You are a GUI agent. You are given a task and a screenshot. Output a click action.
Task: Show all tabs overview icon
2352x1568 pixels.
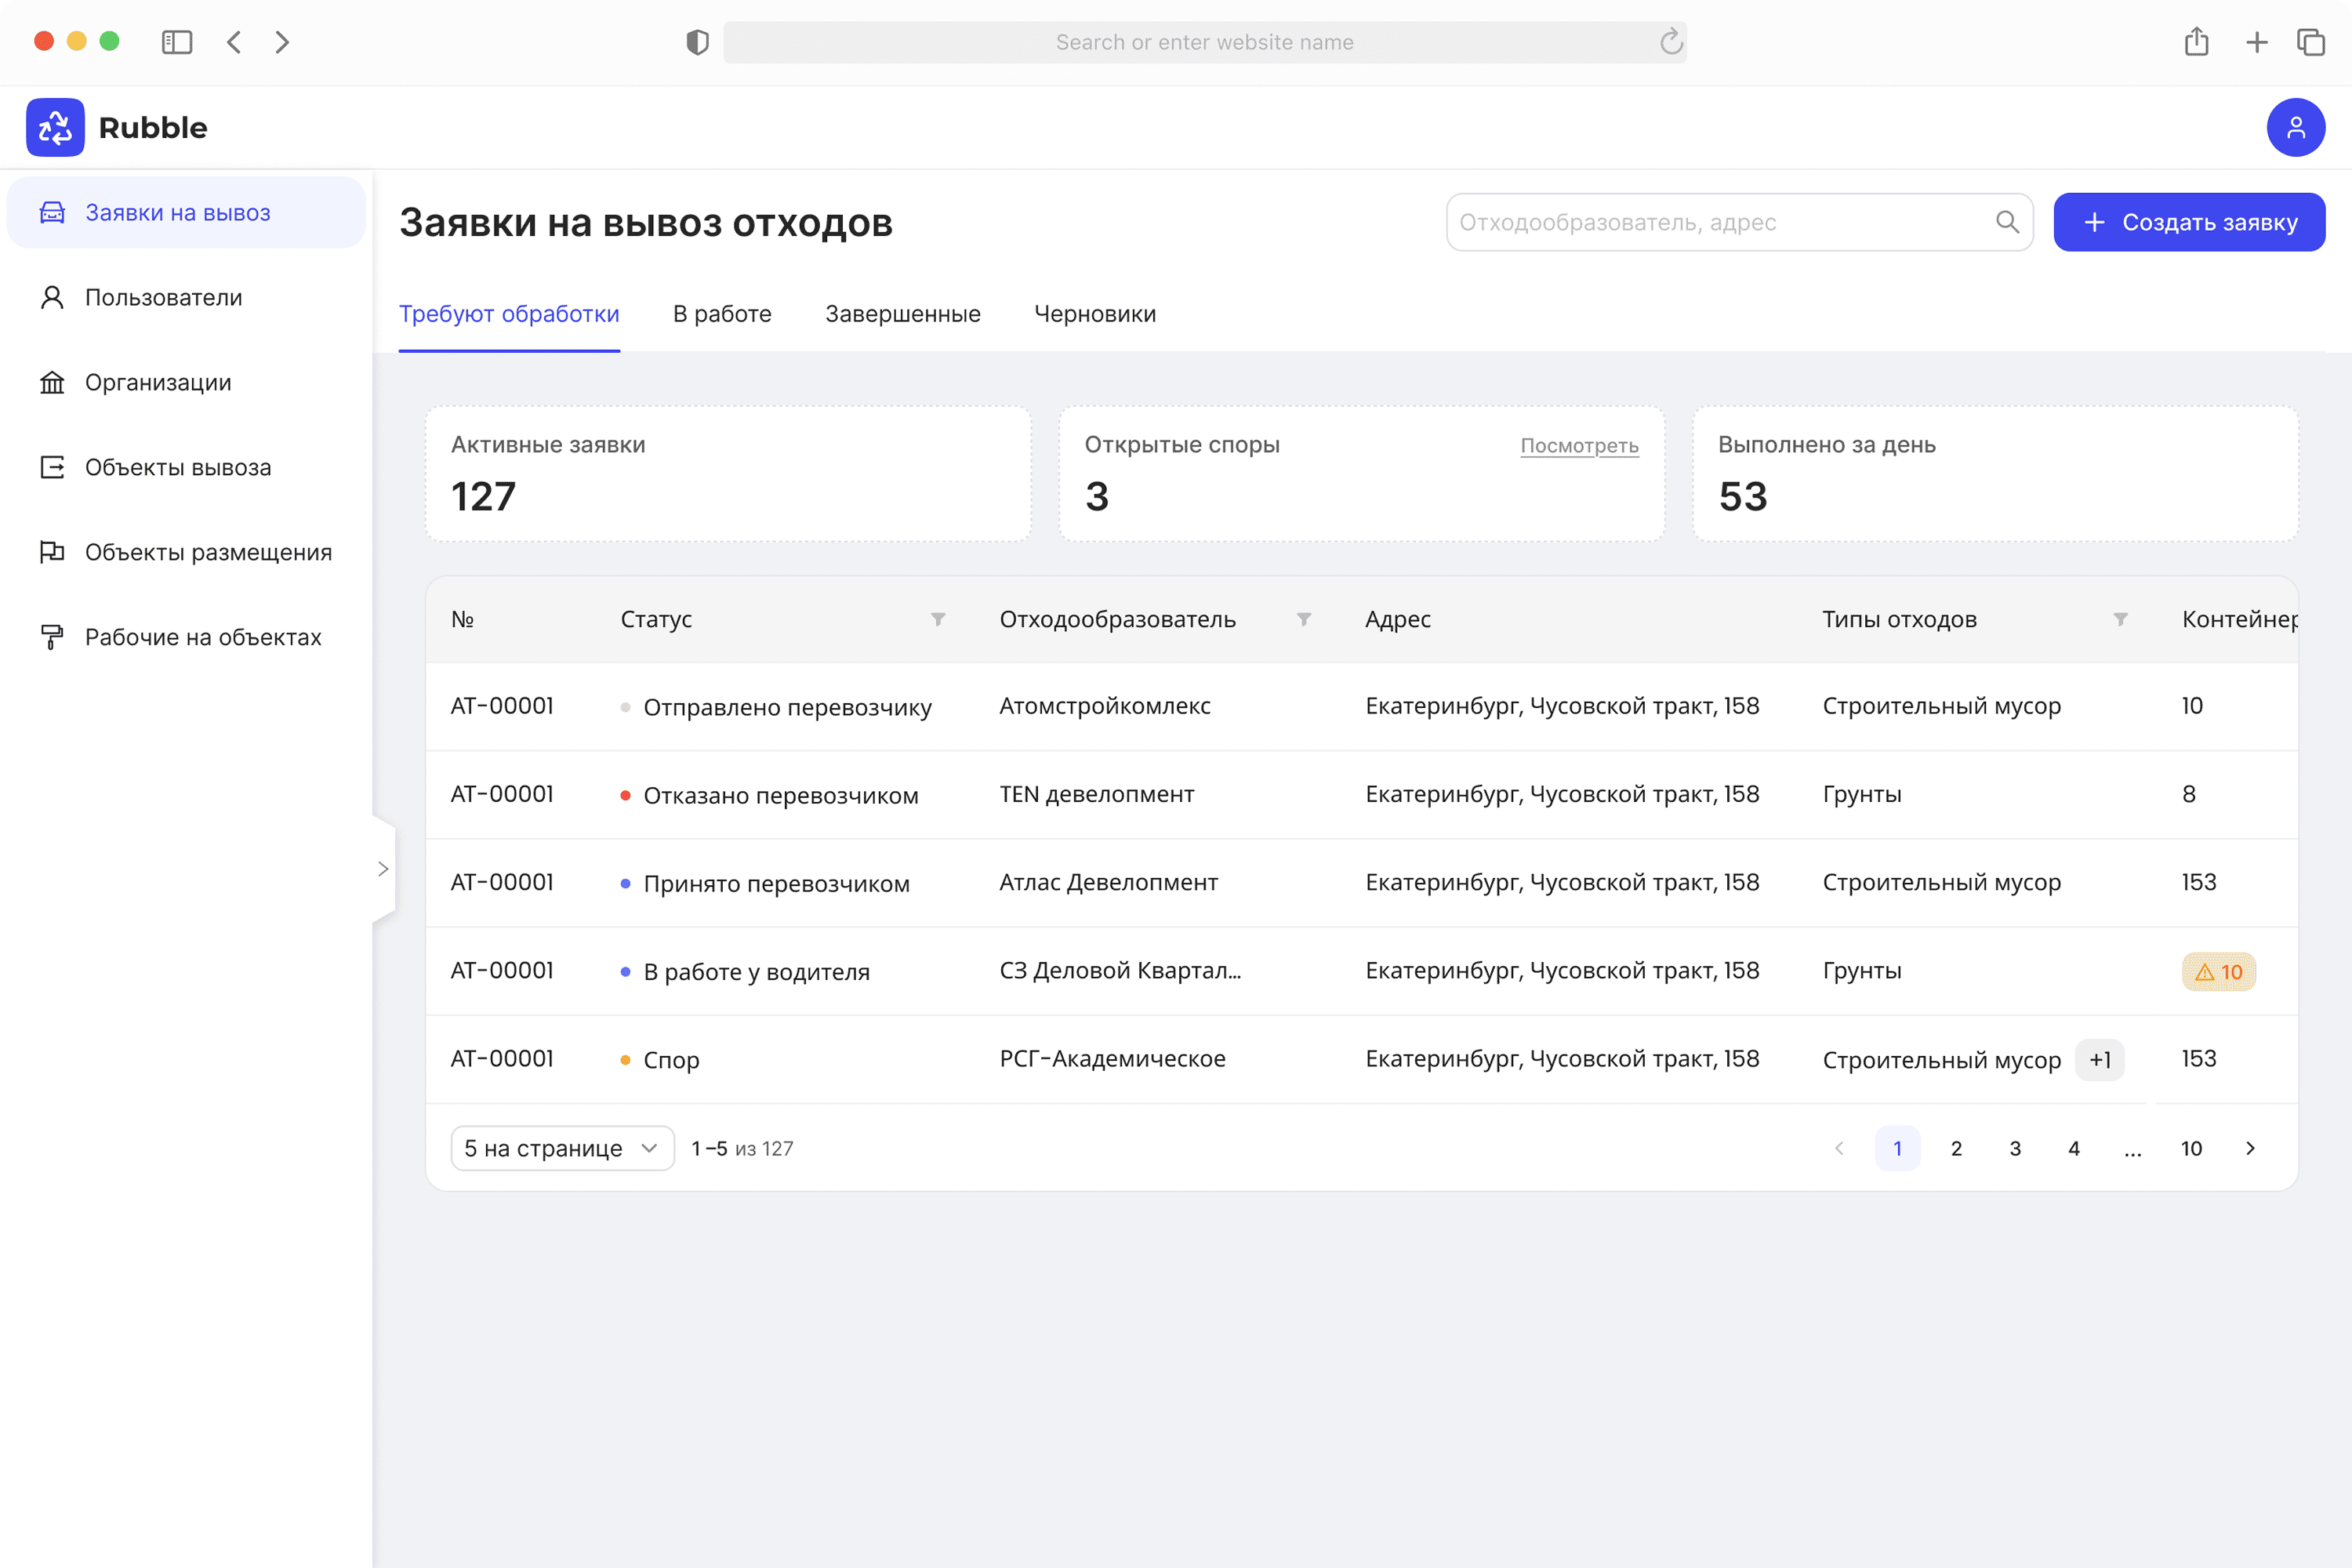coord(2311,42)
